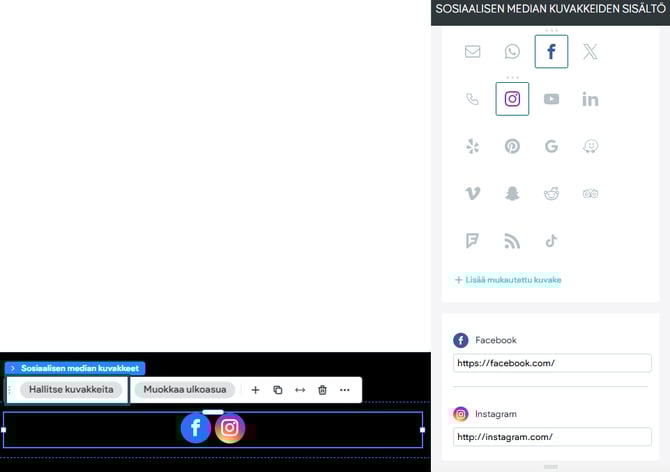Choose the Vimeo icon in the grid
670x472 pixels.
tap(473, 194)
